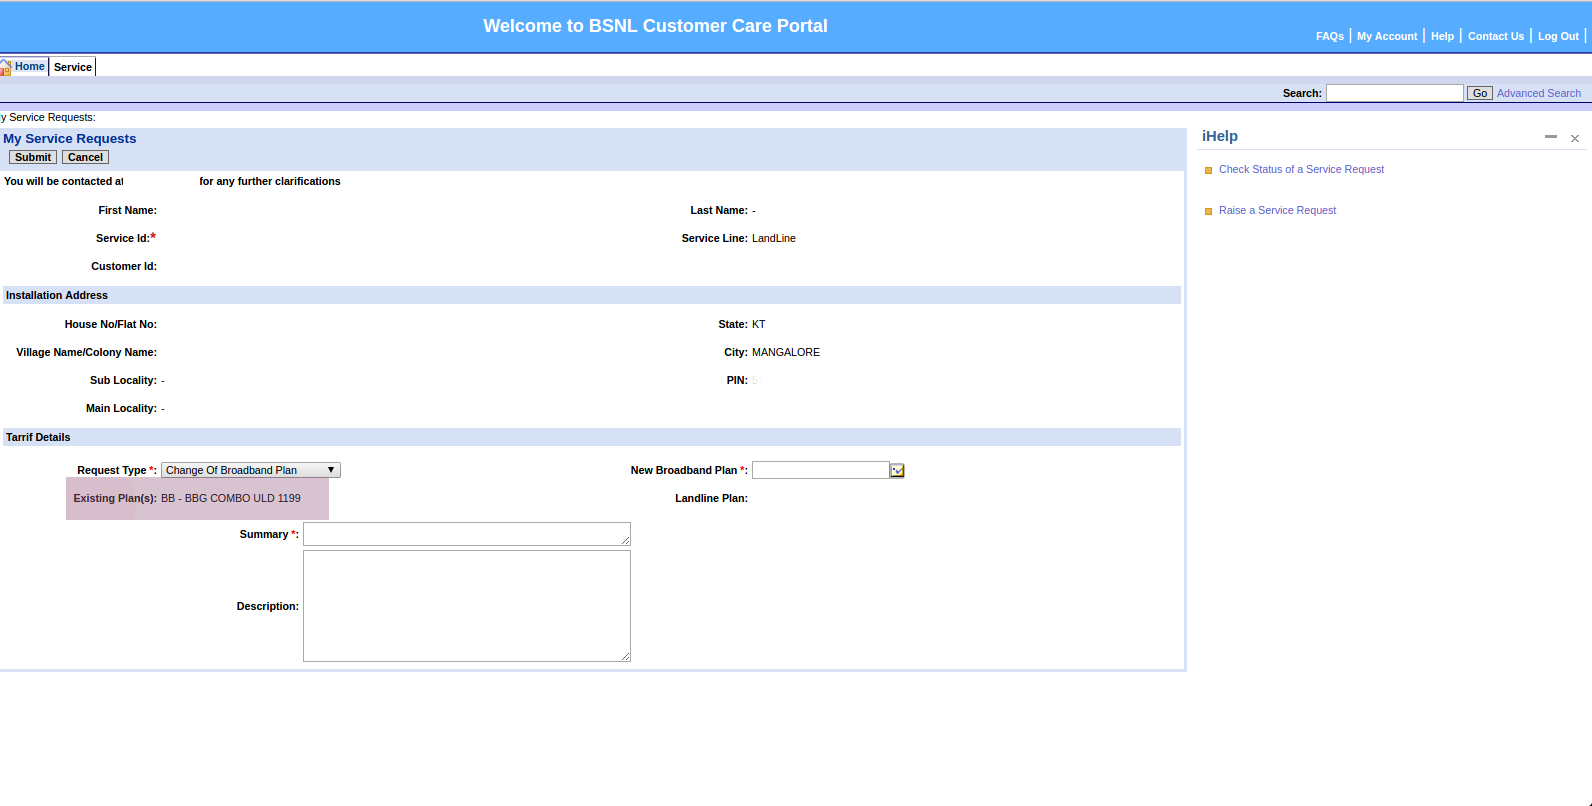The height and width of the screenshot is (806, 1592).
Task: Click Go next to the search box
Action: pos(1479,93)
